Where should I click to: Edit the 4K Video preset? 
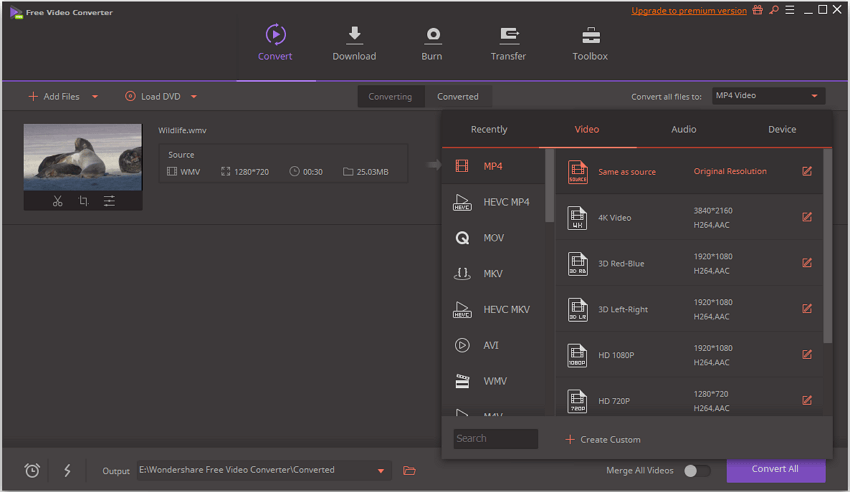click(x=807, y=217)
